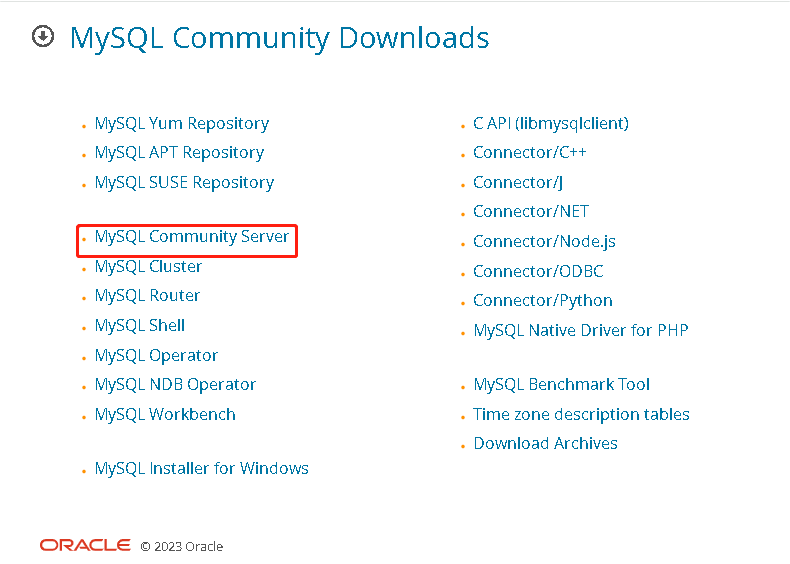The image size is (790, 564).
Task: Open MySQL Workbench downloads
Action: [x=165, y=415]
